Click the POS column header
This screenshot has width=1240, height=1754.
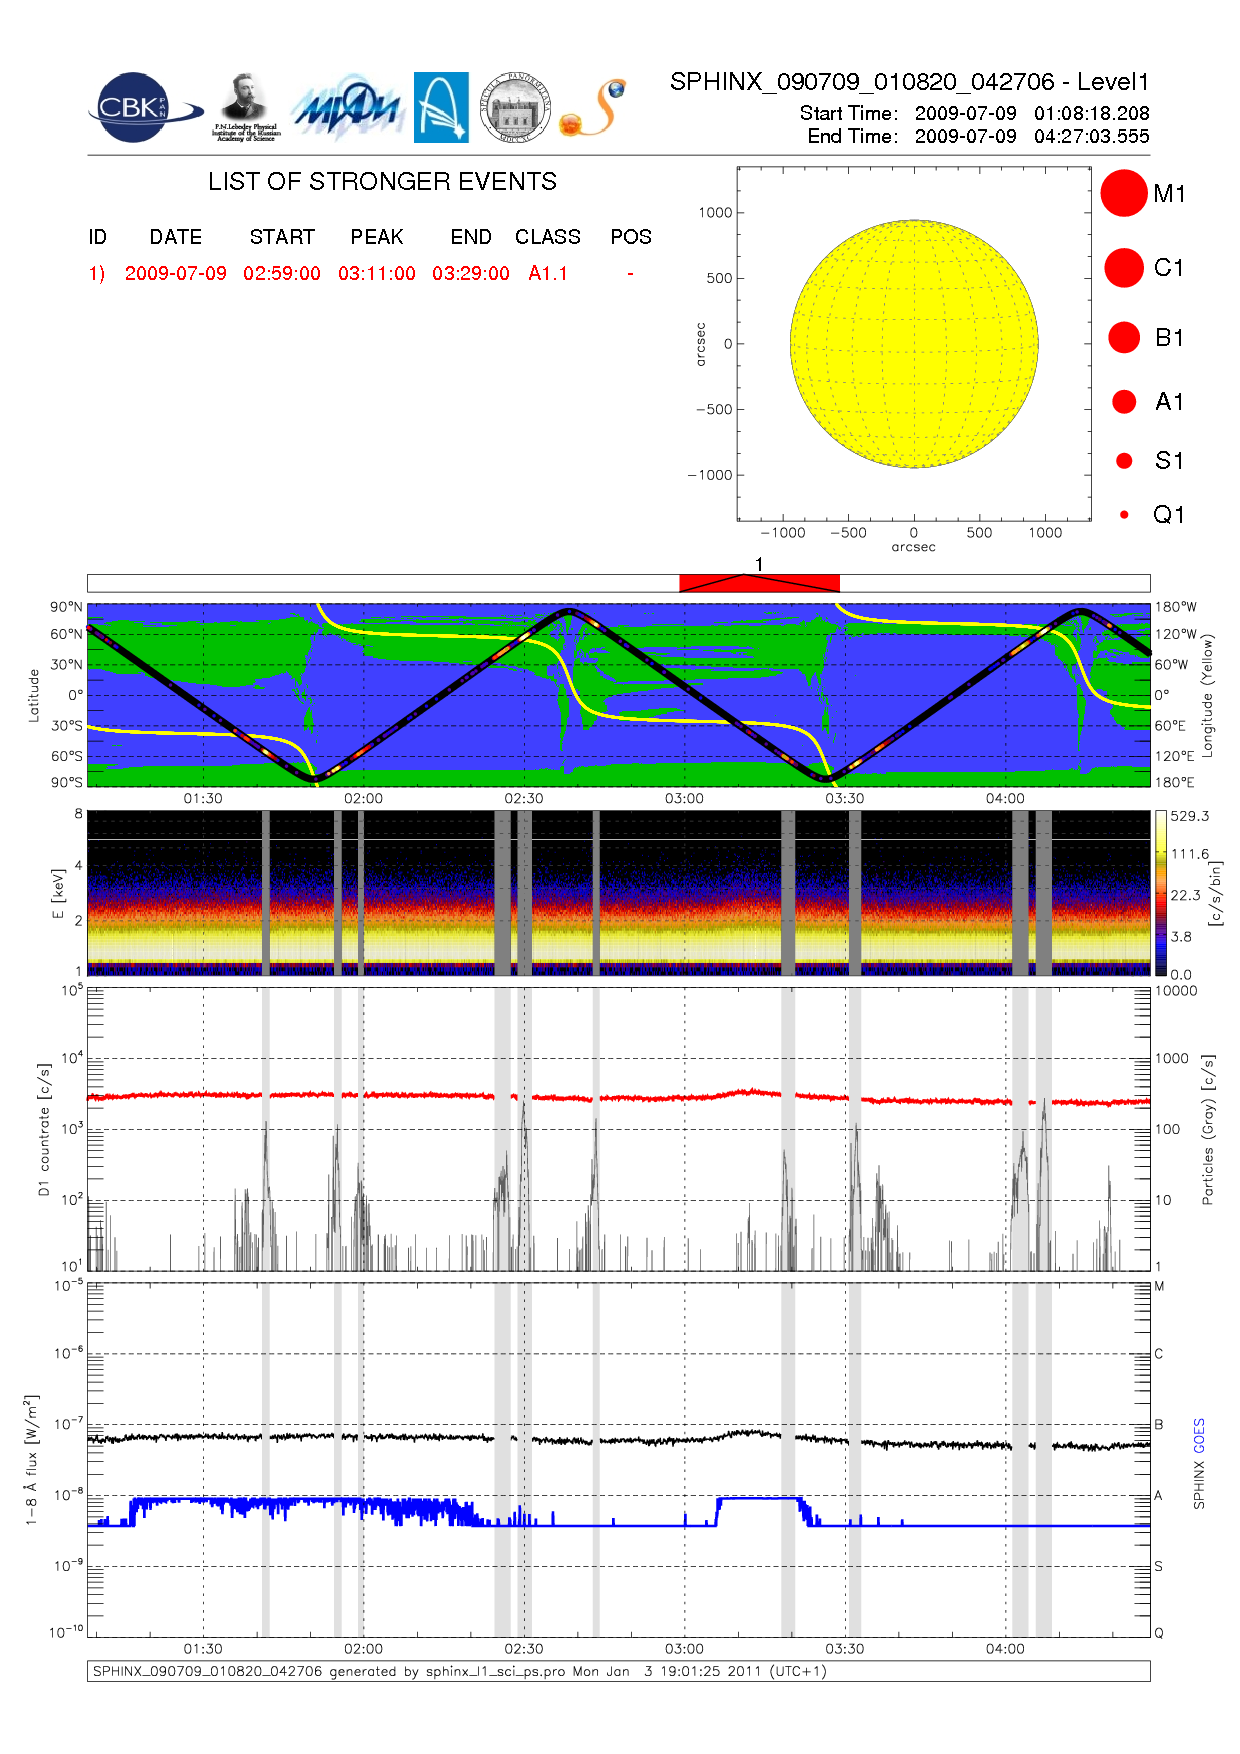(631, 237)
